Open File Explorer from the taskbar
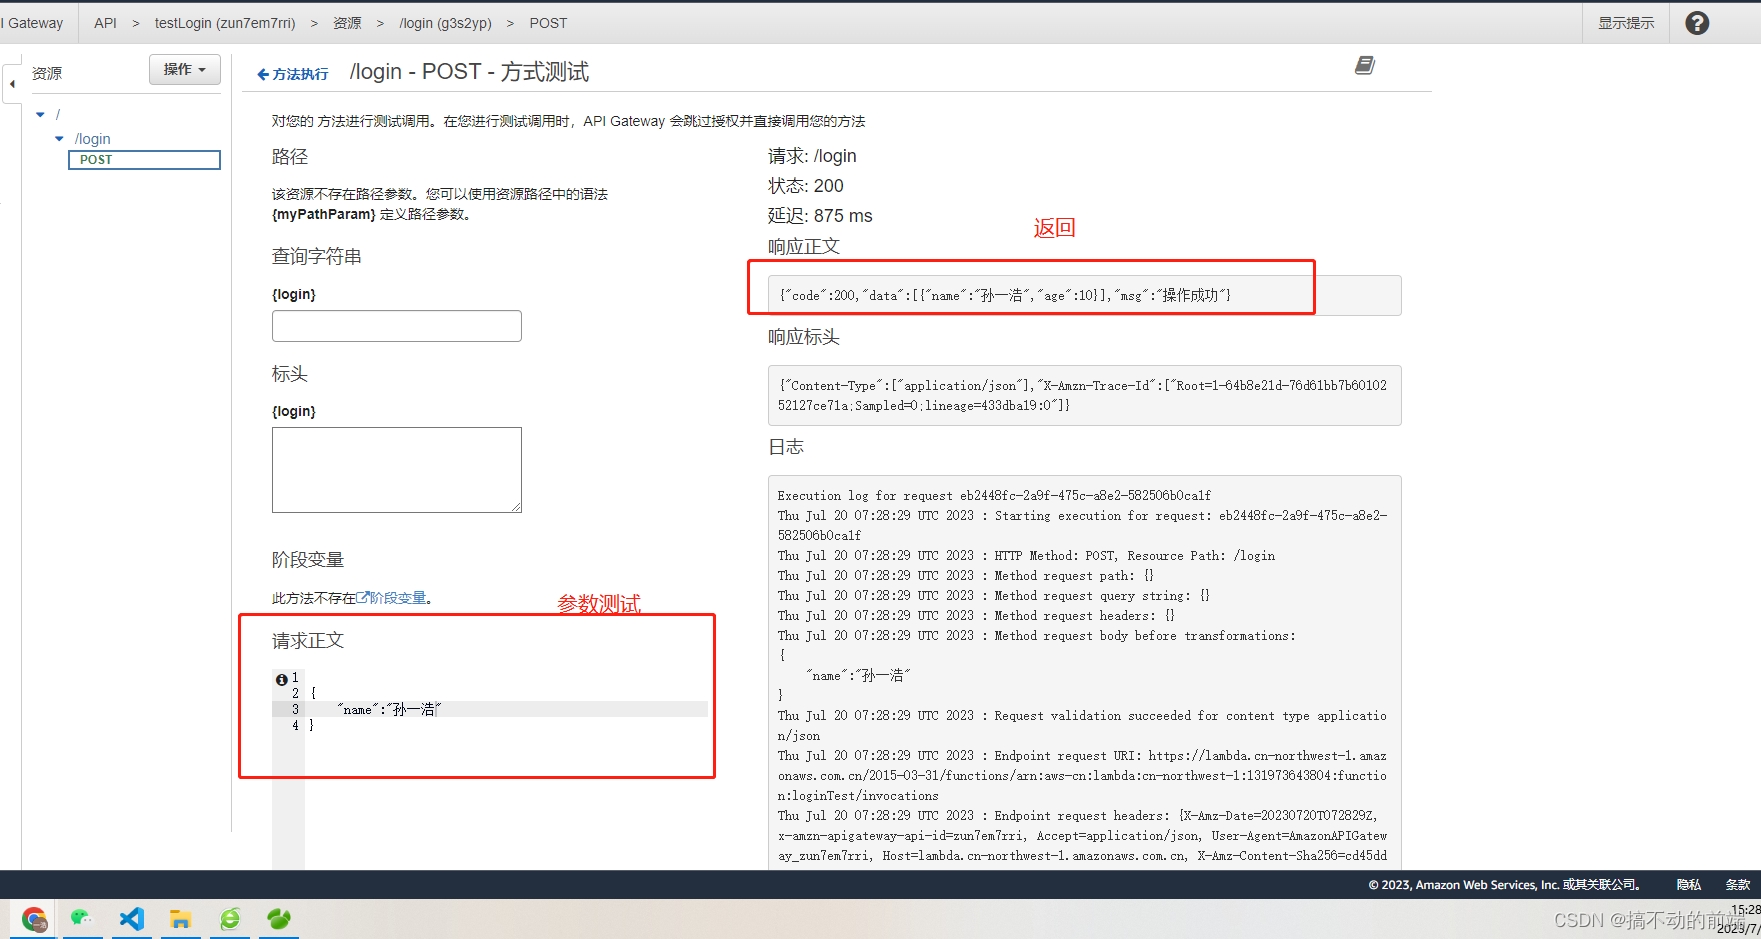 pyautogui.click(x=180, y=919)
